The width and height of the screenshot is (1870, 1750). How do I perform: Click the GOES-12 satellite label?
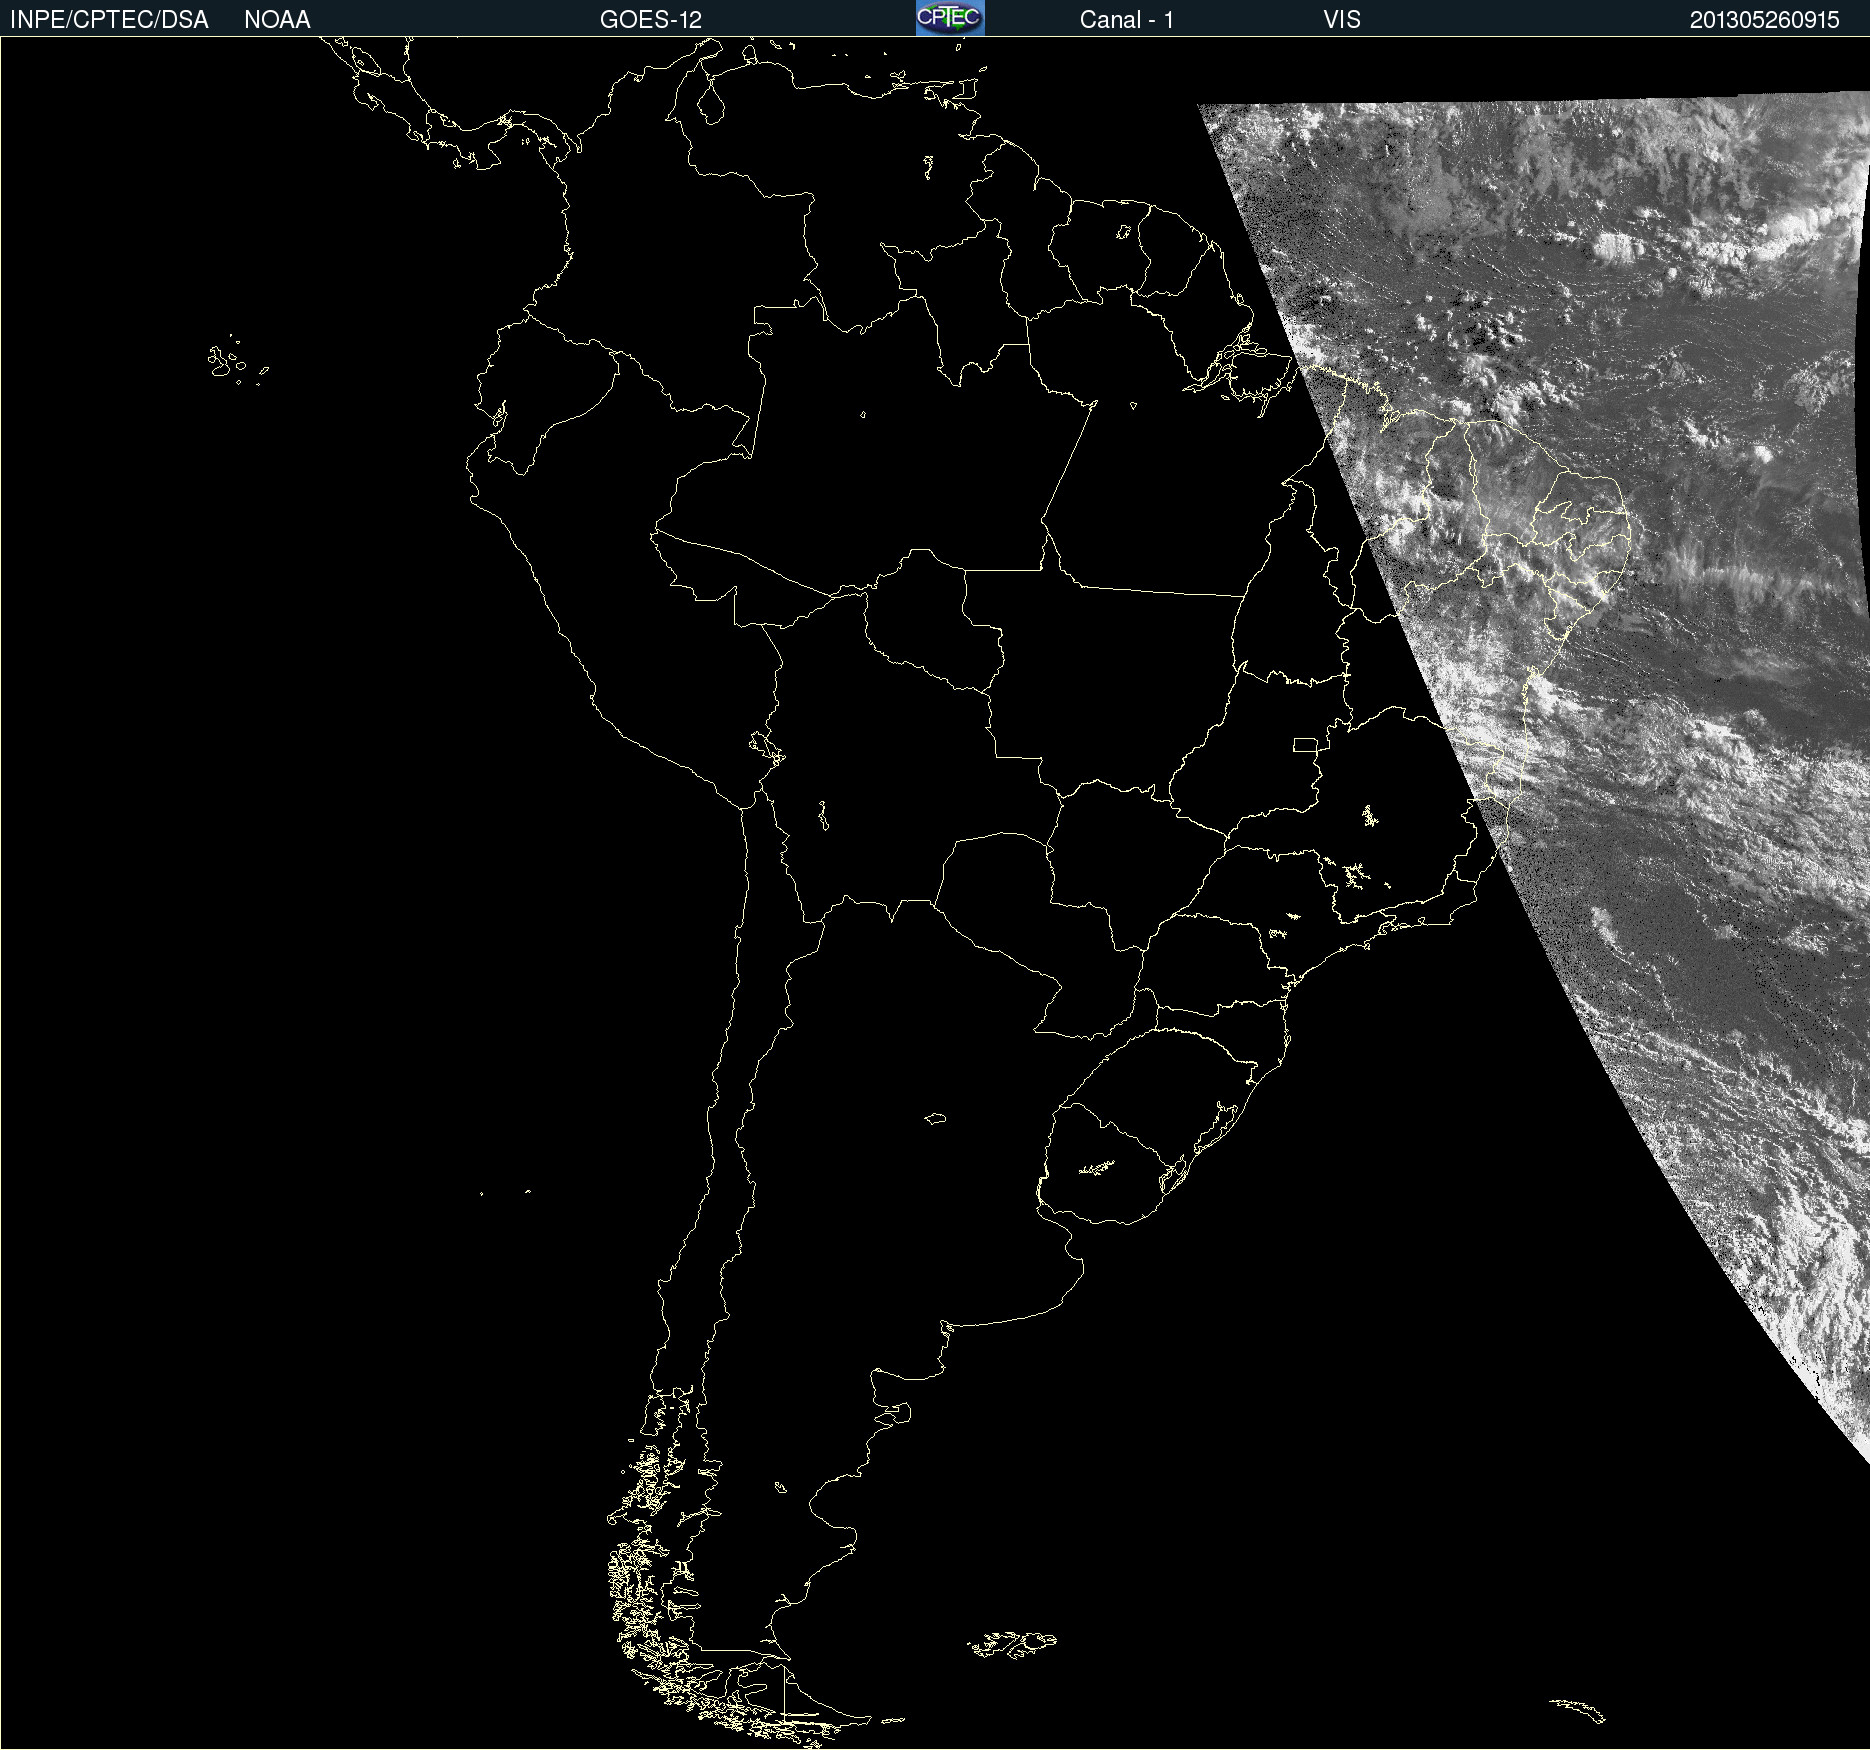point(651,20)
